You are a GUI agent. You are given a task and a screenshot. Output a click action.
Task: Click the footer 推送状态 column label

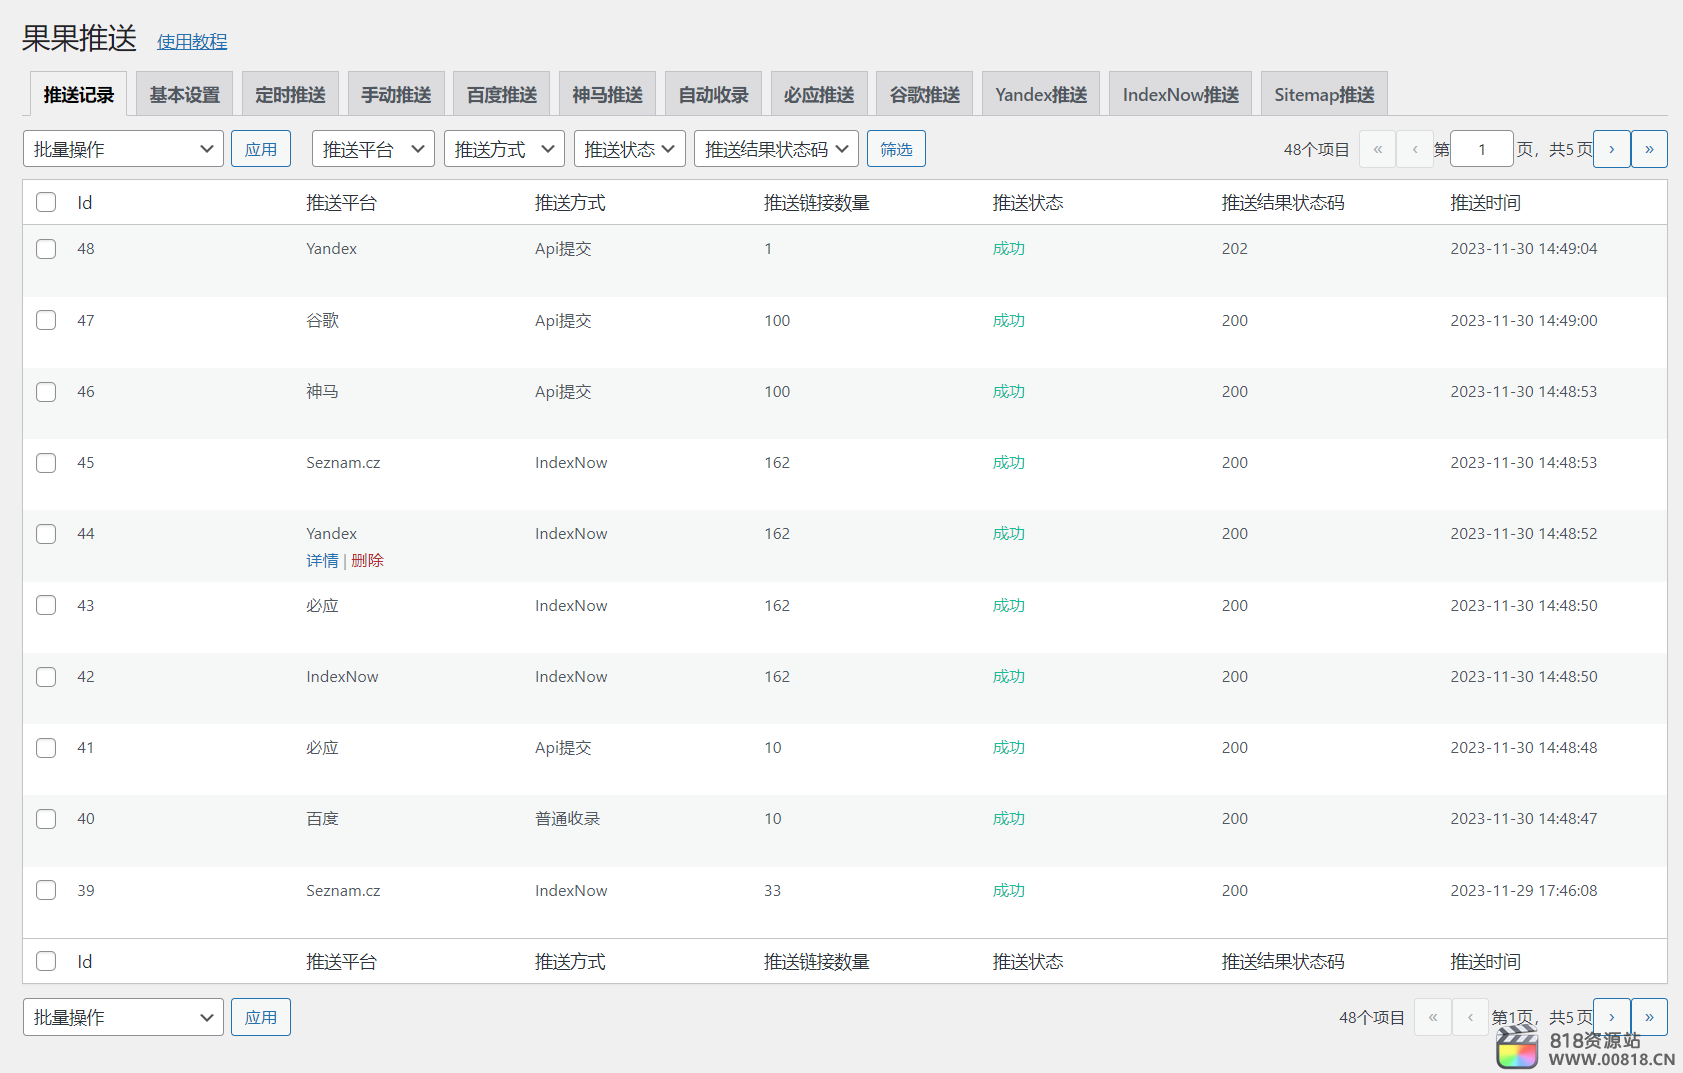point(1027,962)
